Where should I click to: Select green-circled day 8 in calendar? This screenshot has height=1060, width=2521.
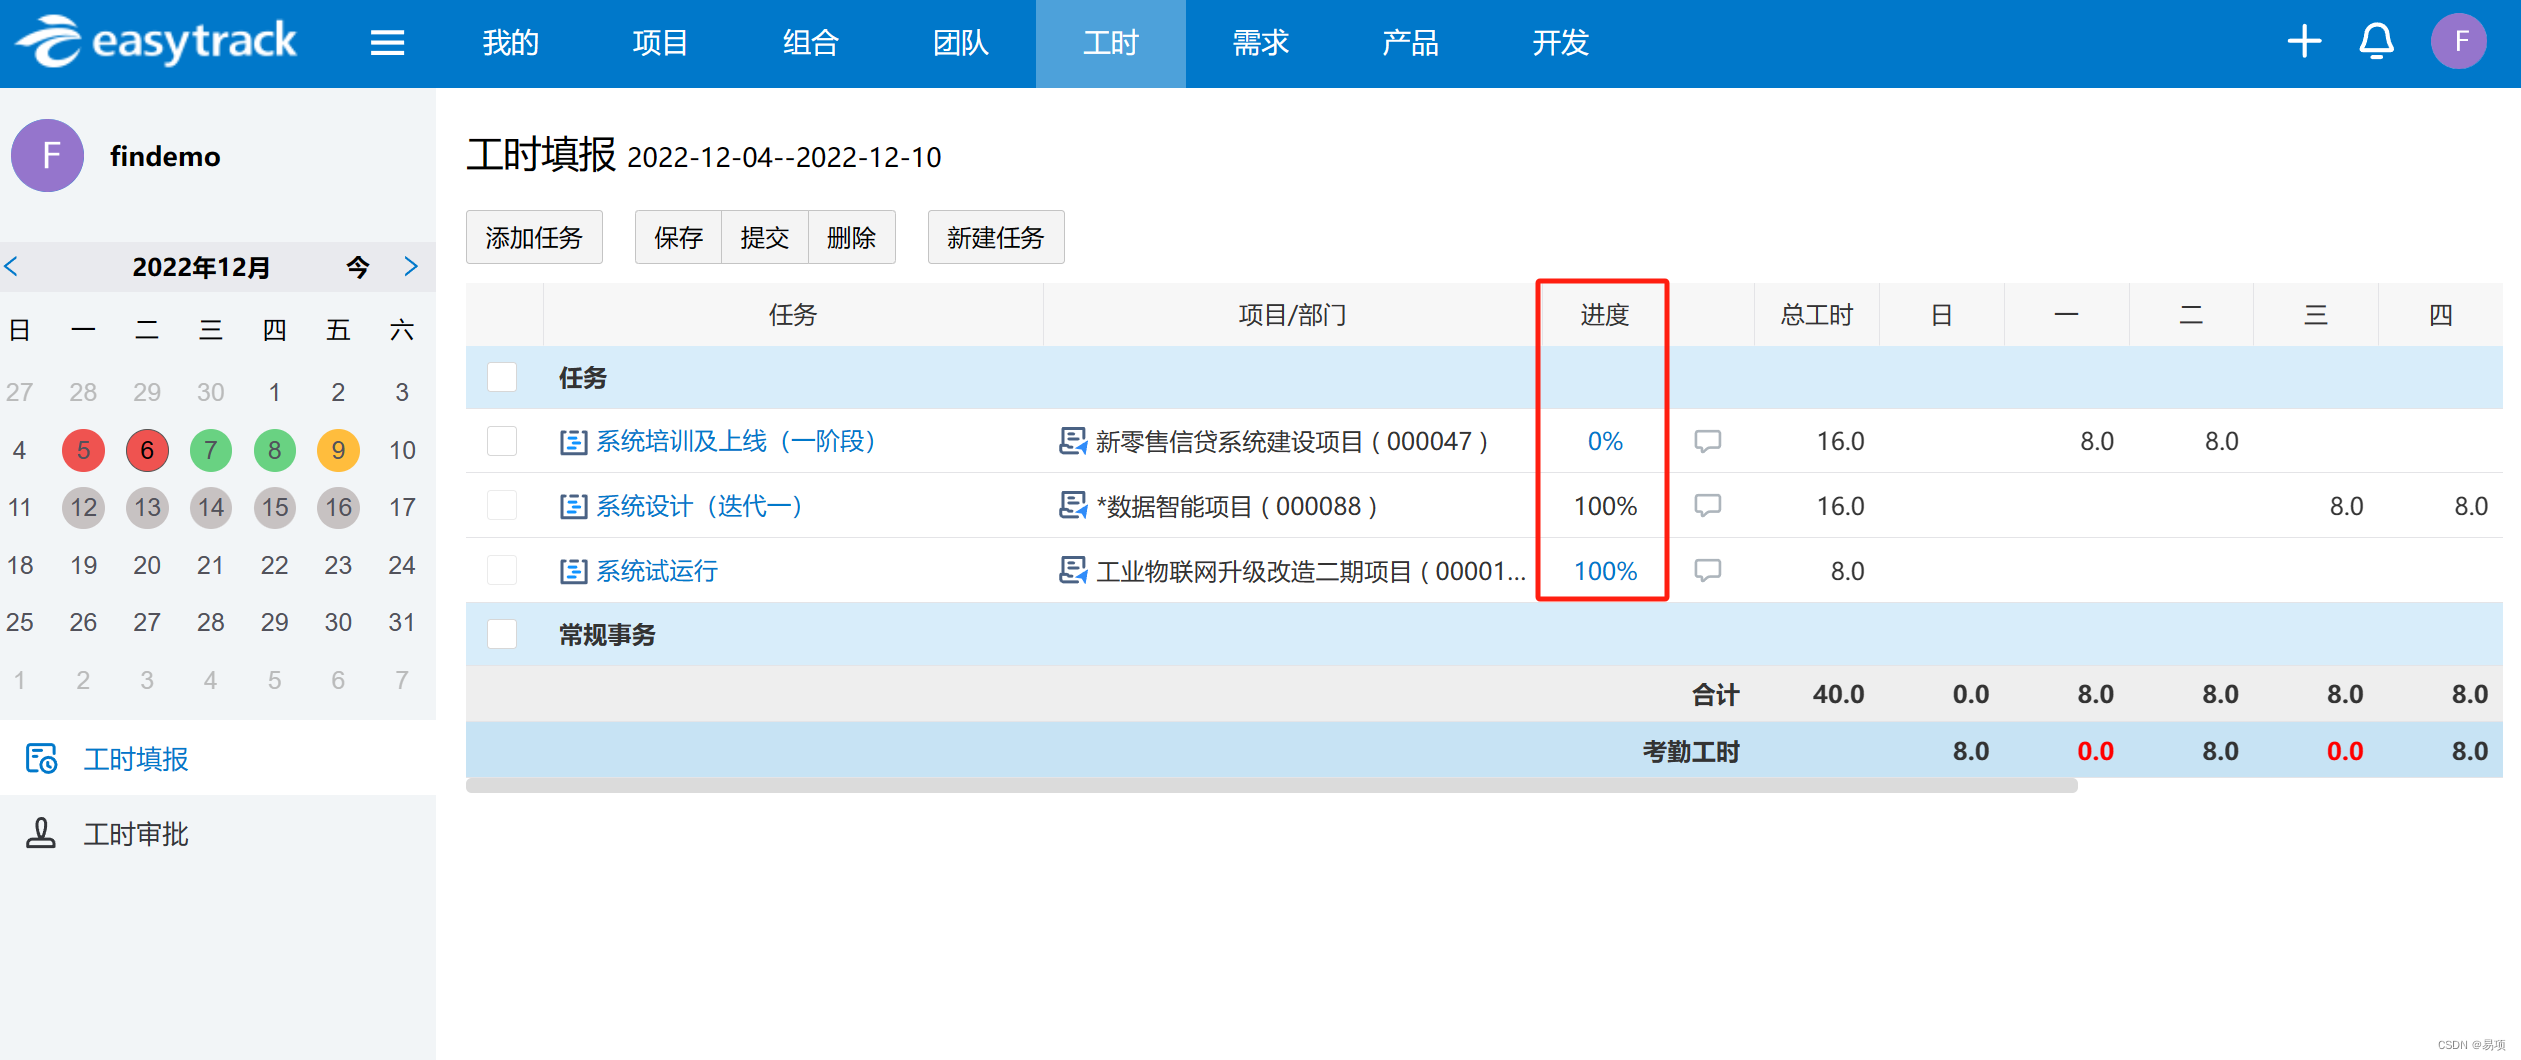(x=275, y=451)
